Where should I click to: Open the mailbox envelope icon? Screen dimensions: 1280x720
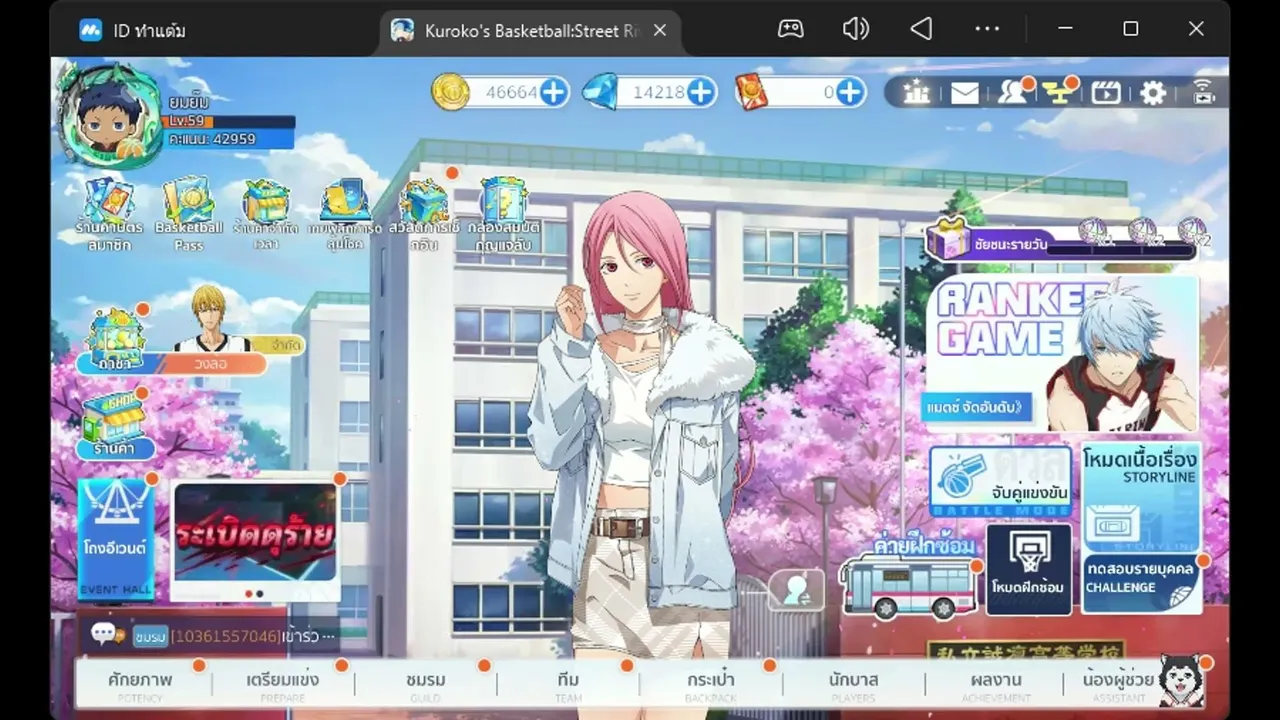tap(965, 93)
